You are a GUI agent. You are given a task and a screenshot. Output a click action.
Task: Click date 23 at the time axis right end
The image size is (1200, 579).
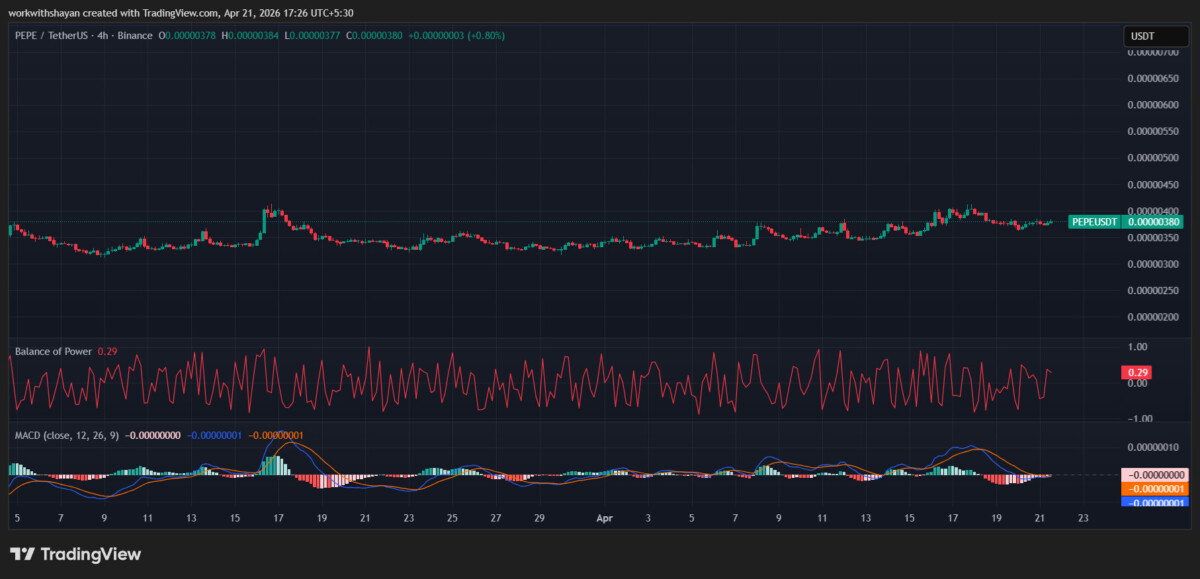(1083, 519)
